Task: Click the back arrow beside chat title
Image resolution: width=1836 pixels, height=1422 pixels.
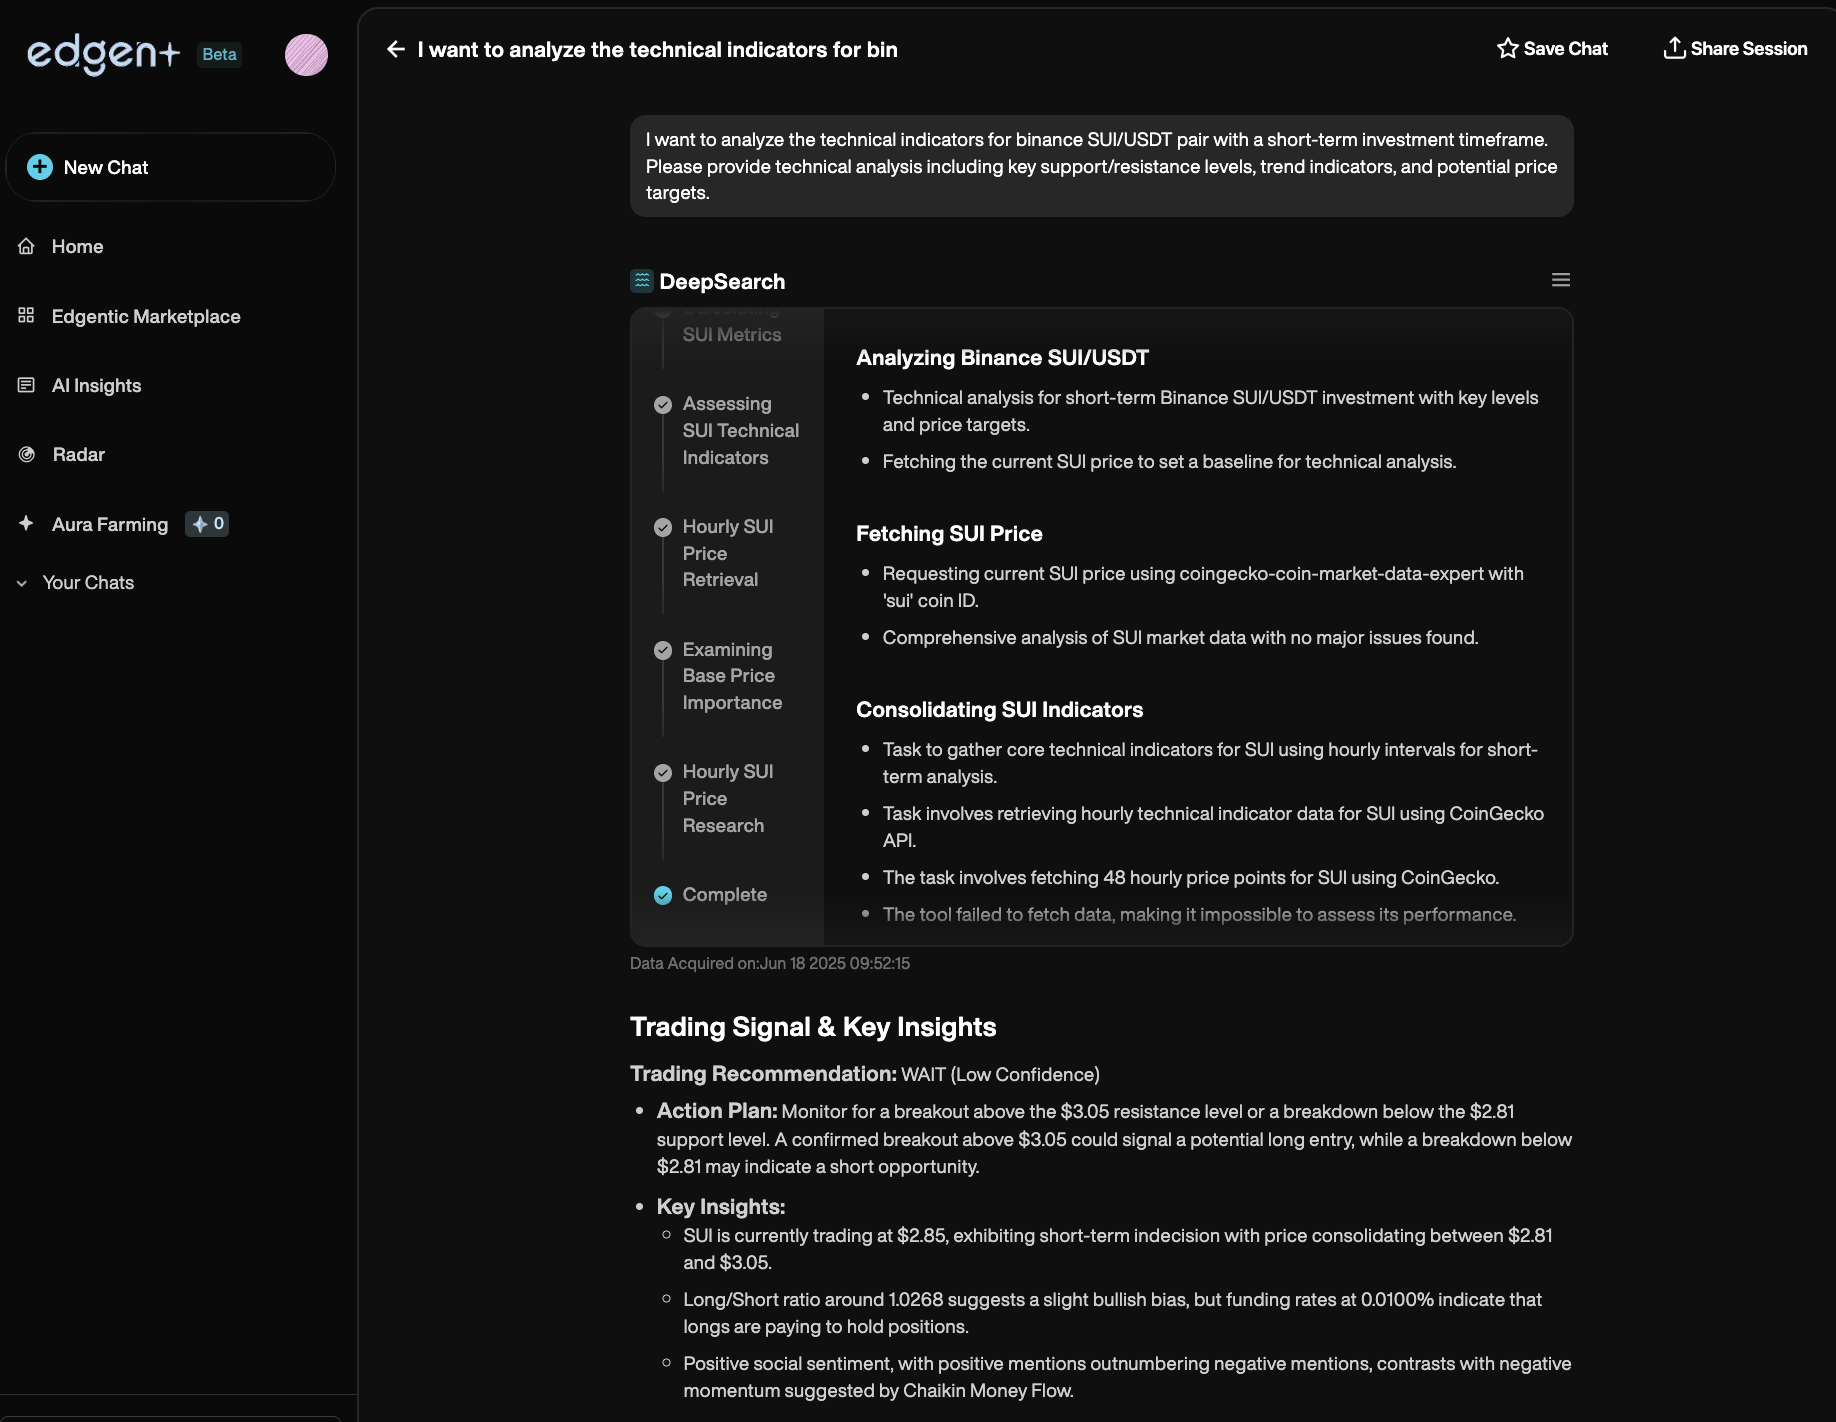Action: pyautogui.click(x=396, y=49)
